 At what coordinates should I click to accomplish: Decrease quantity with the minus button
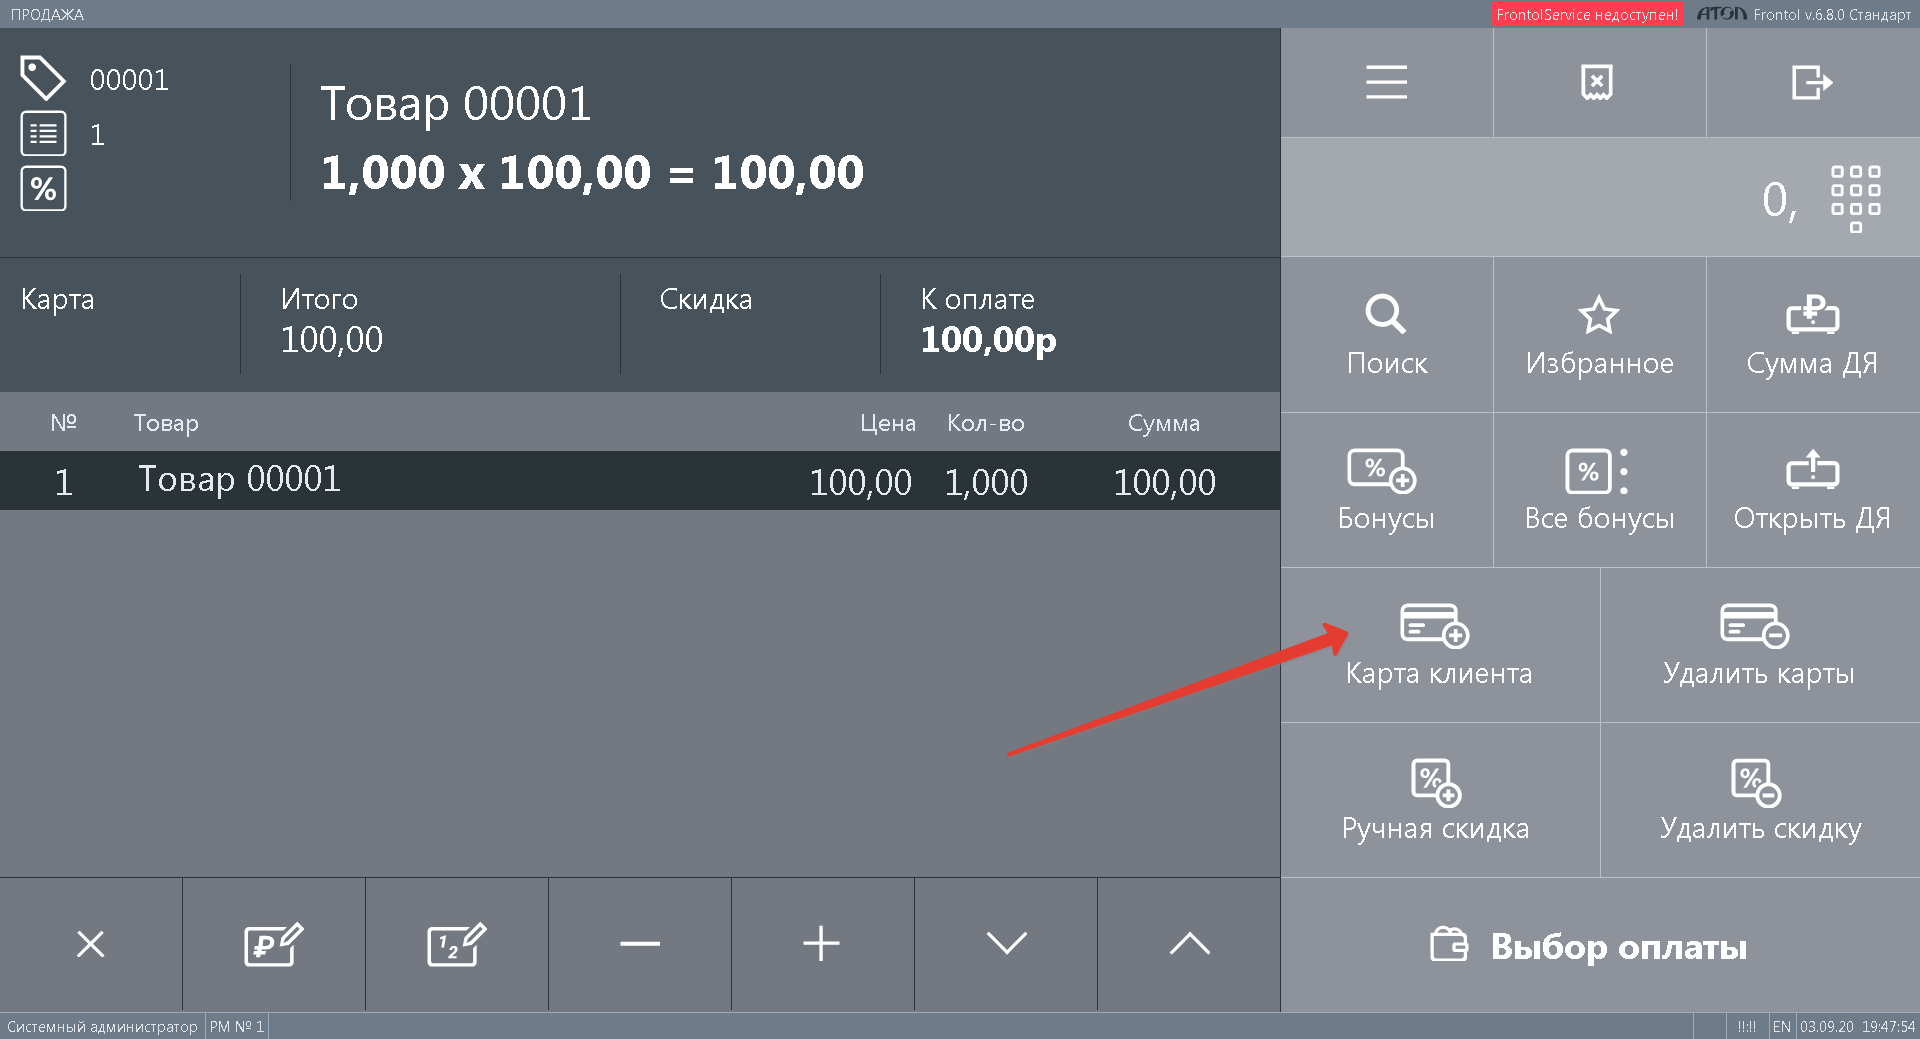pos(640,944)
